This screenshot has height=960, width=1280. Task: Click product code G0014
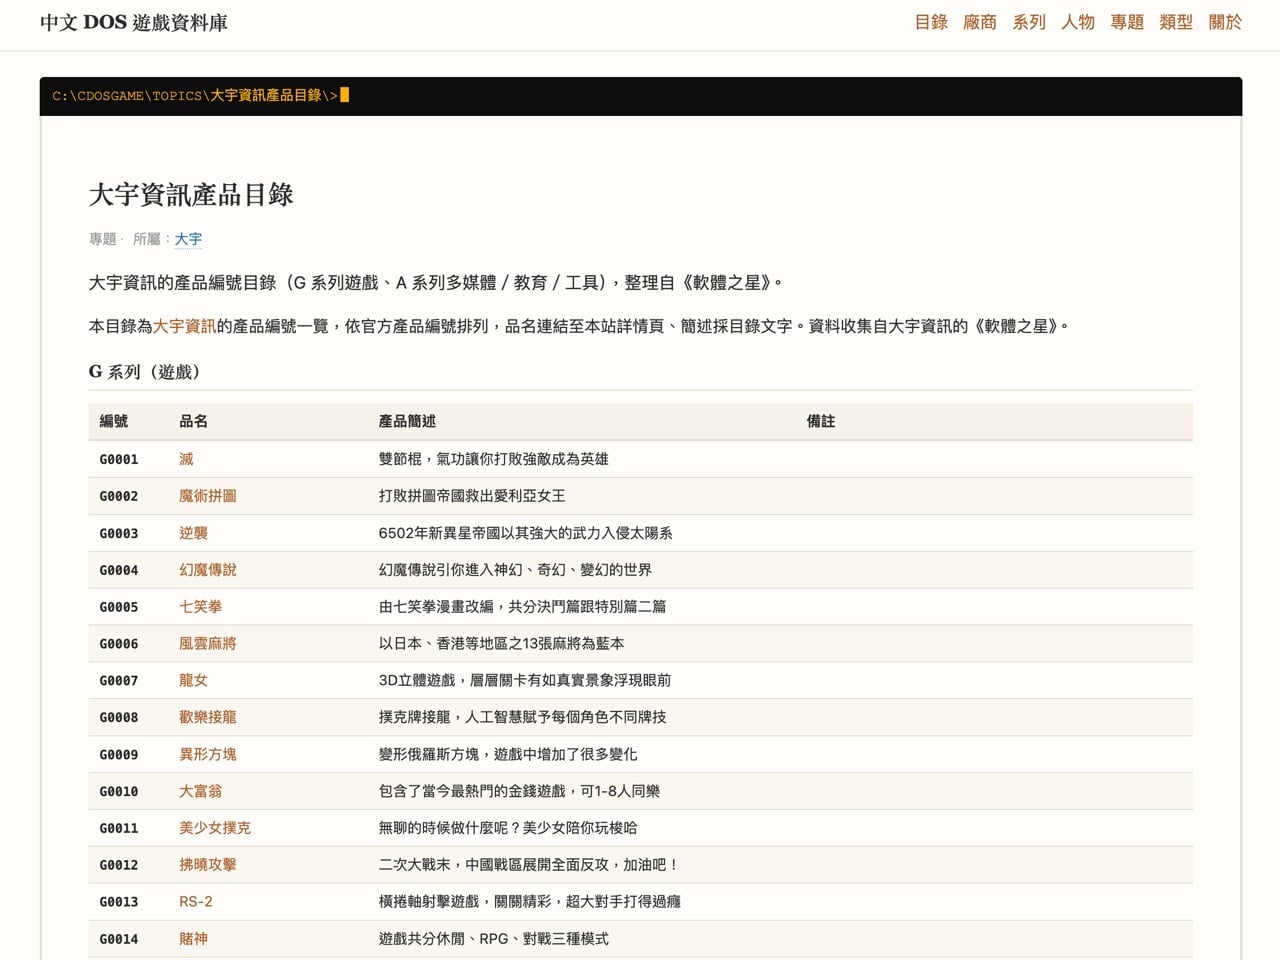(x=119, y=939)
